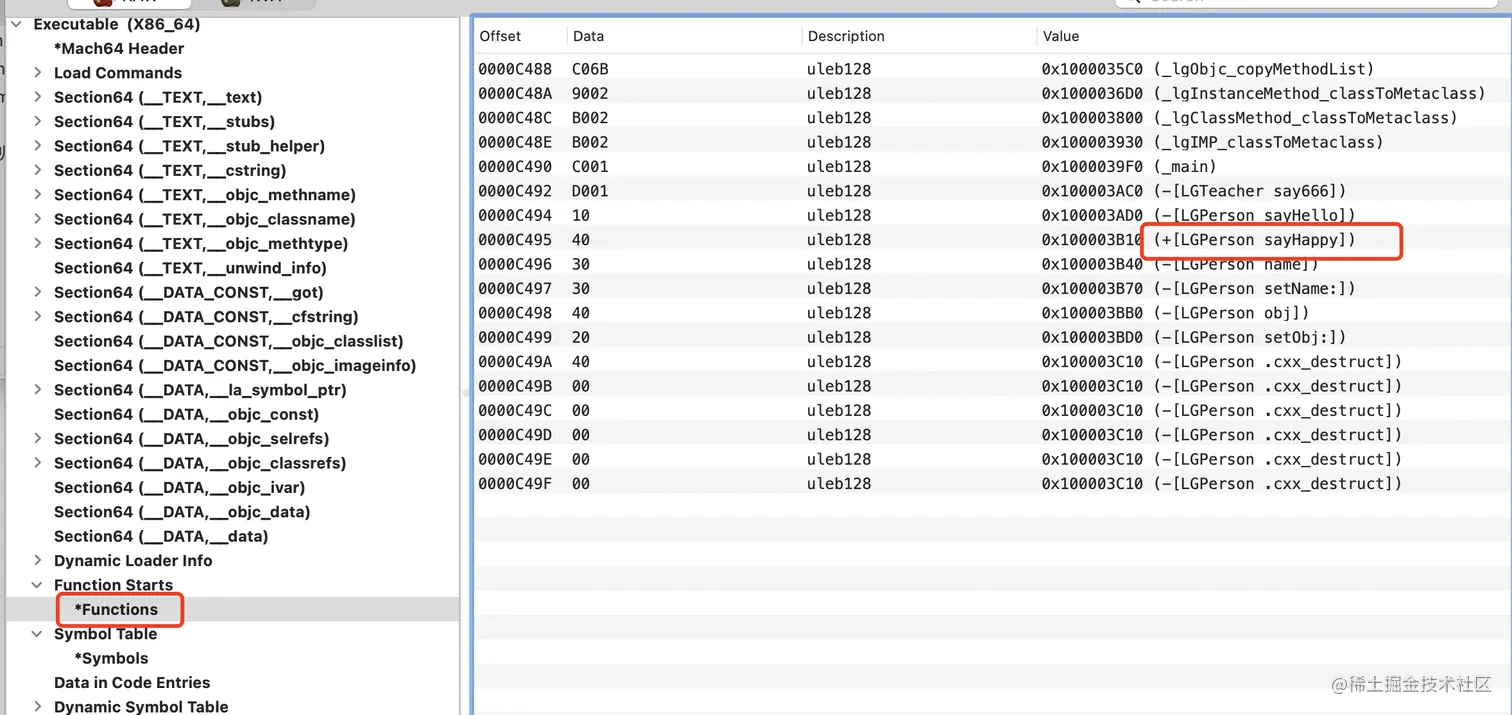Click data value B002 at 0000C48C

tap(590, 117)
